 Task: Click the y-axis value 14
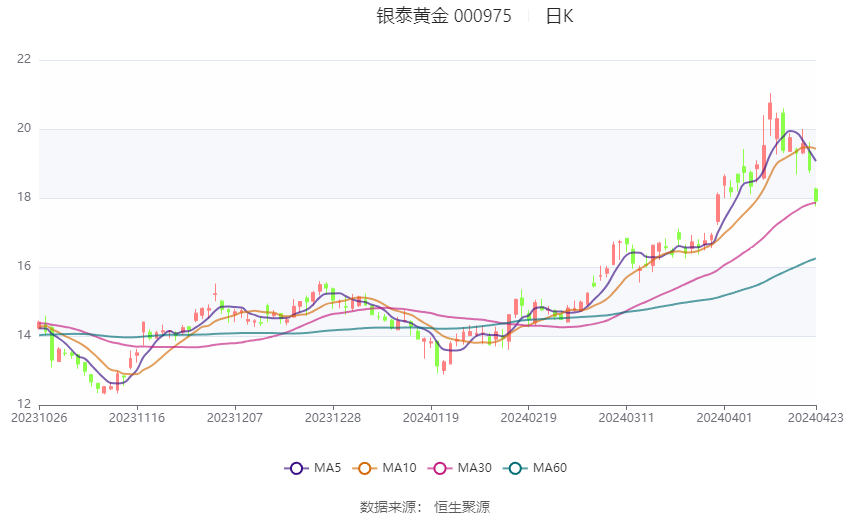click(x=24, y=335)
